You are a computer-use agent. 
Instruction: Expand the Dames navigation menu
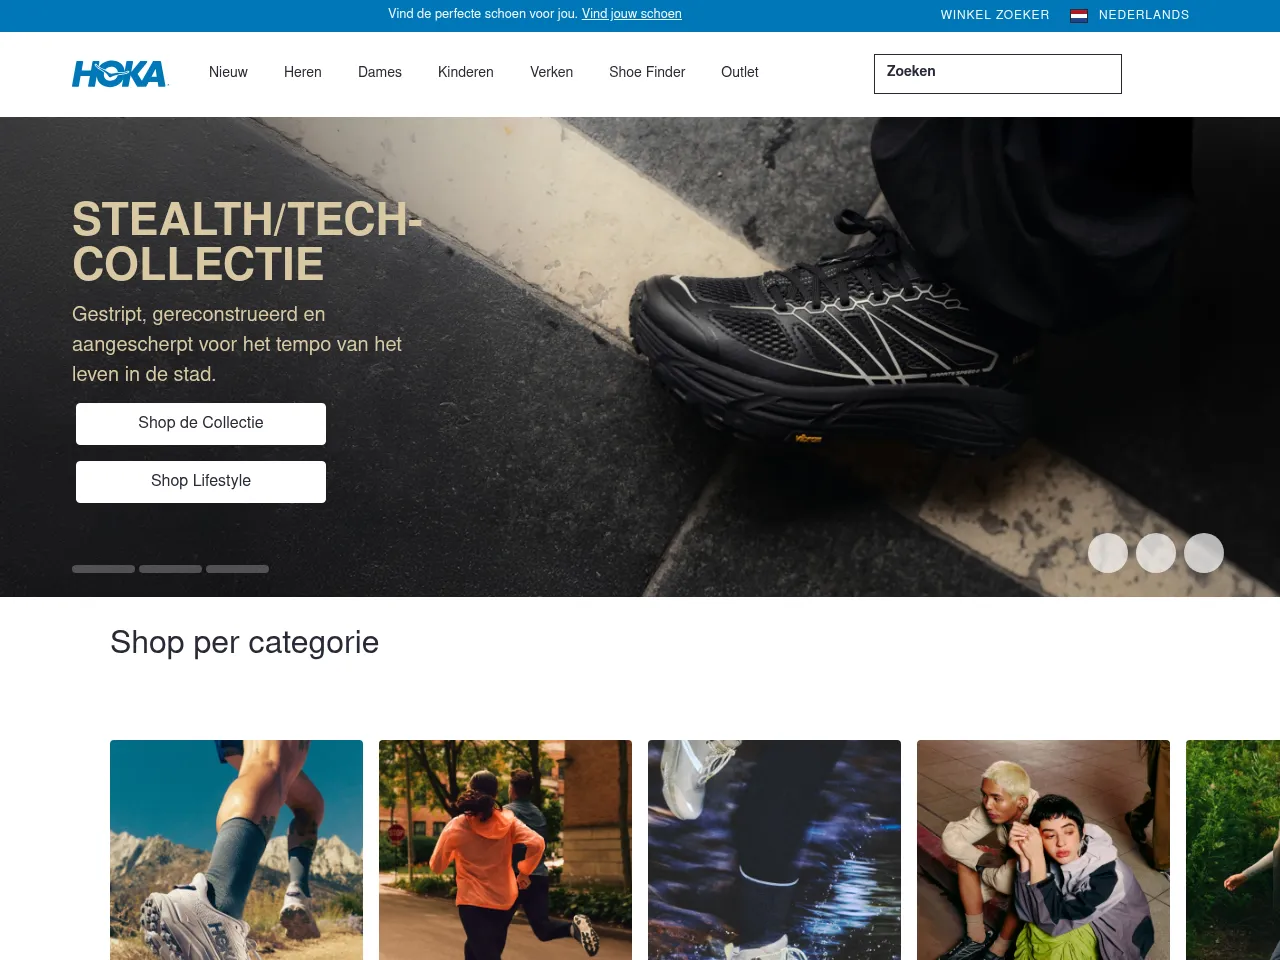(x=380, y=72)
